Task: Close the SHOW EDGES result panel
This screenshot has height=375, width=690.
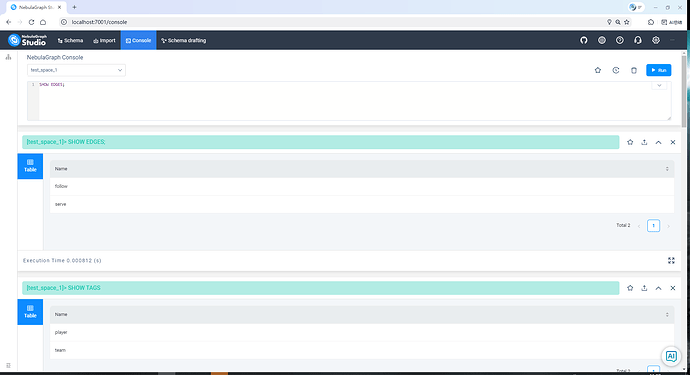Action: pos(673,142)
